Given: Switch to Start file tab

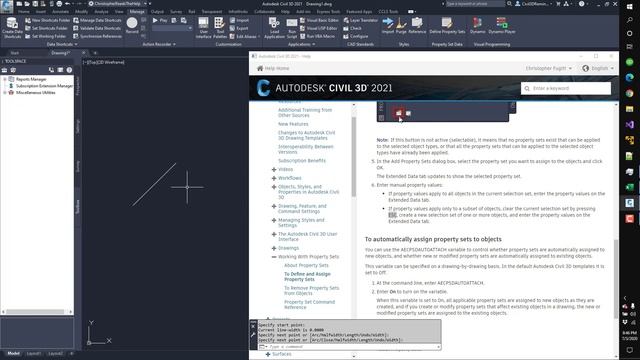Looking at the screenshot, I should 15,53.
